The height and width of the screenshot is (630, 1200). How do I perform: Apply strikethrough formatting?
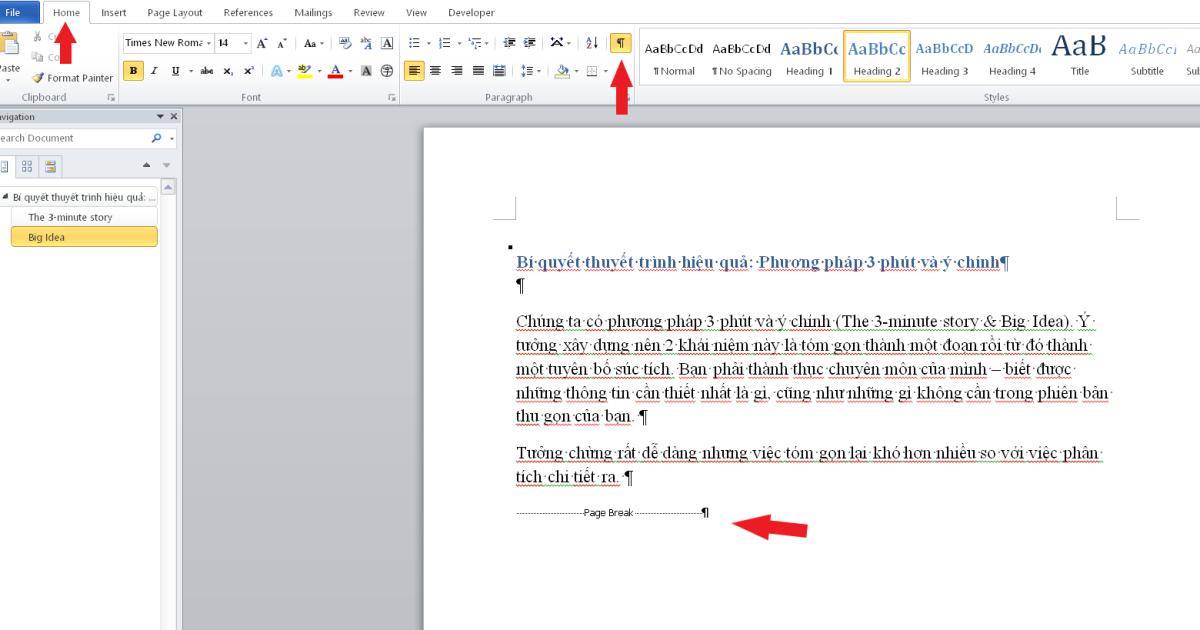[x=206, y=71]
